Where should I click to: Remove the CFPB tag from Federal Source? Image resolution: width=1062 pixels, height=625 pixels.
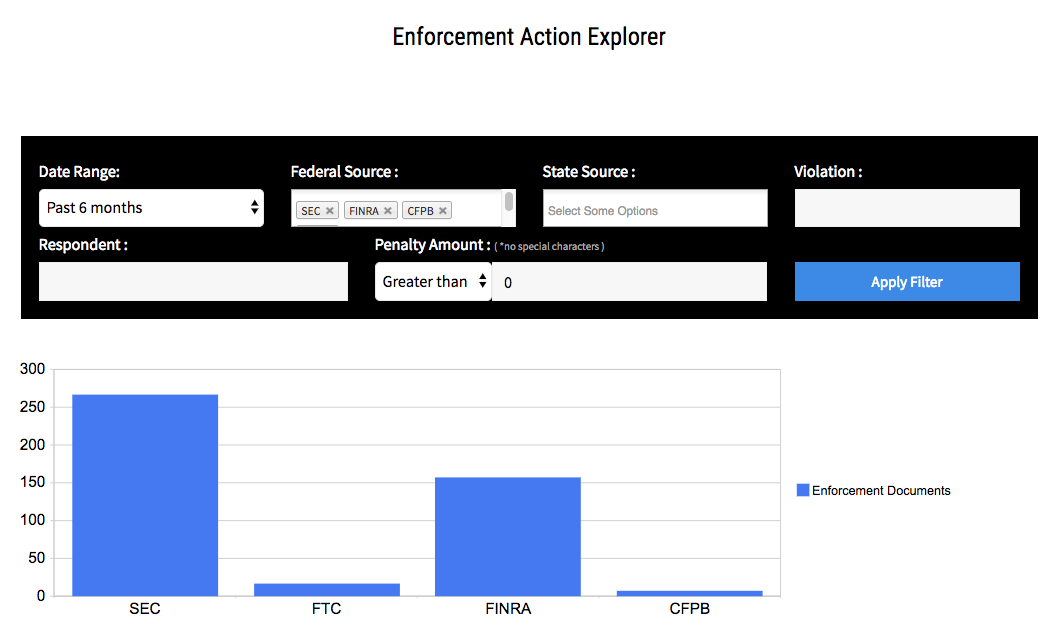point(443,211)
